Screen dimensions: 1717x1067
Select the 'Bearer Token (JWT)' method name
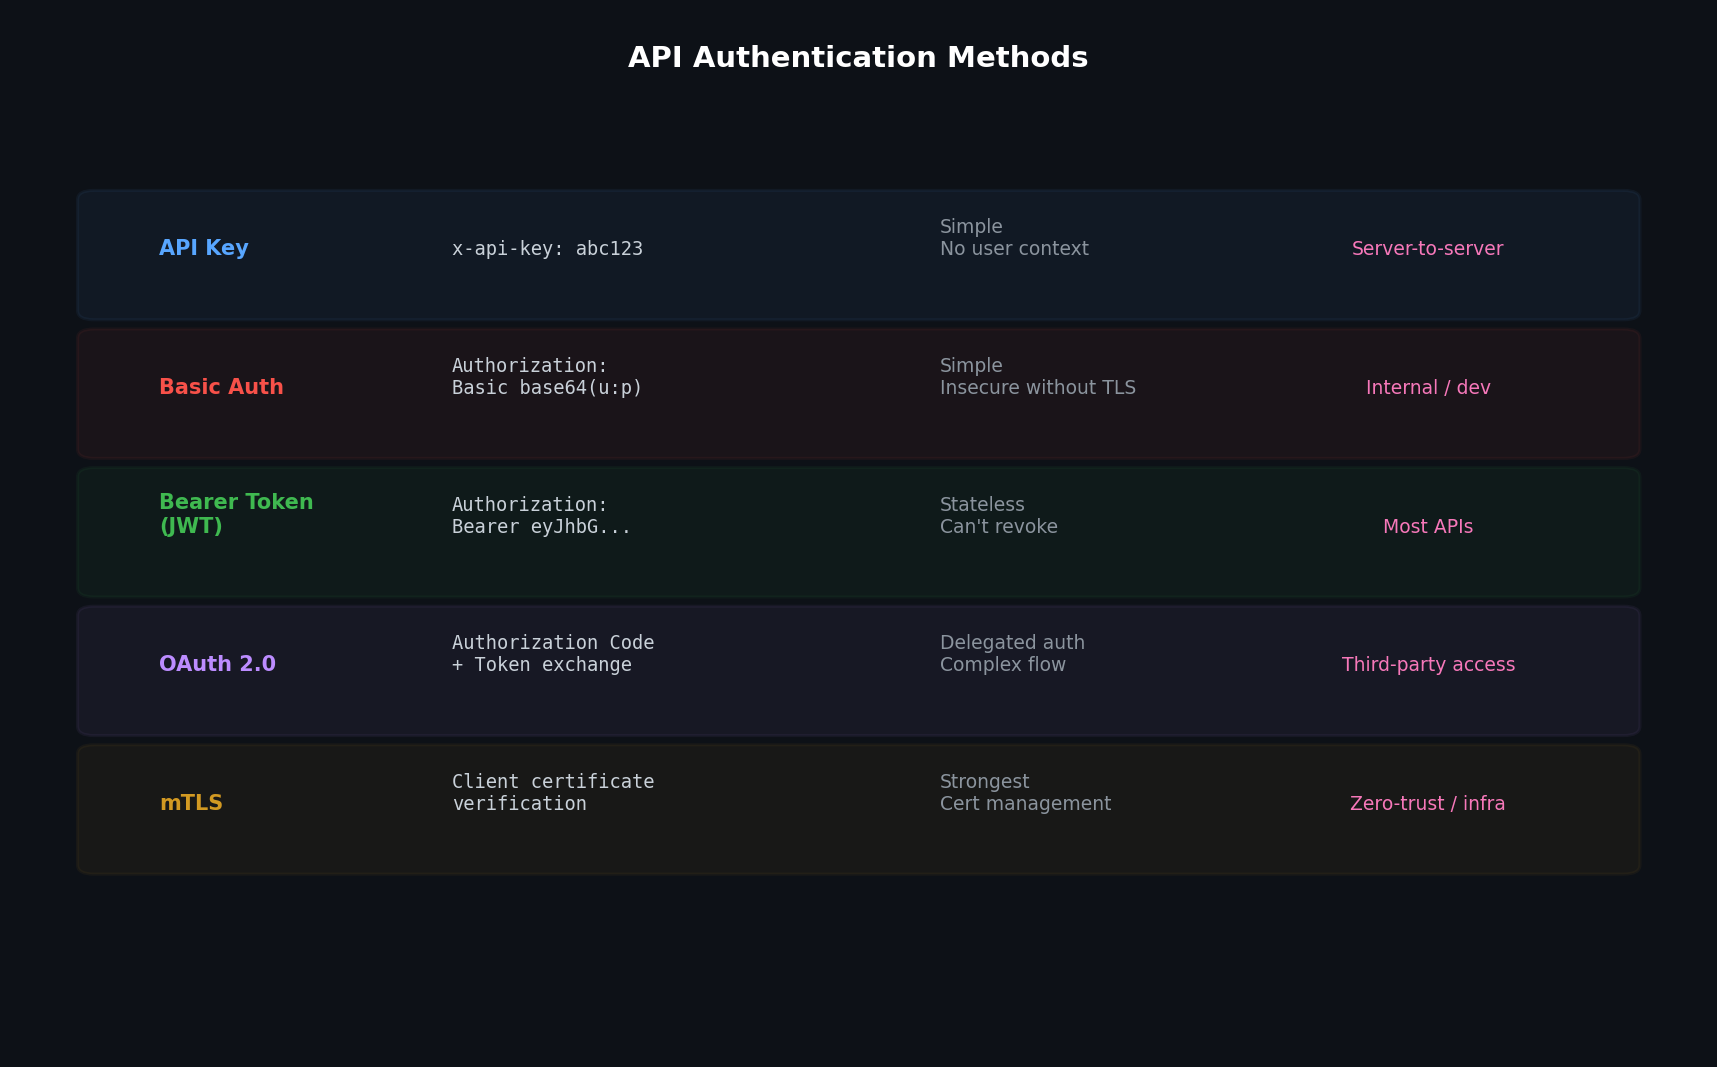[x=236, y=514]
